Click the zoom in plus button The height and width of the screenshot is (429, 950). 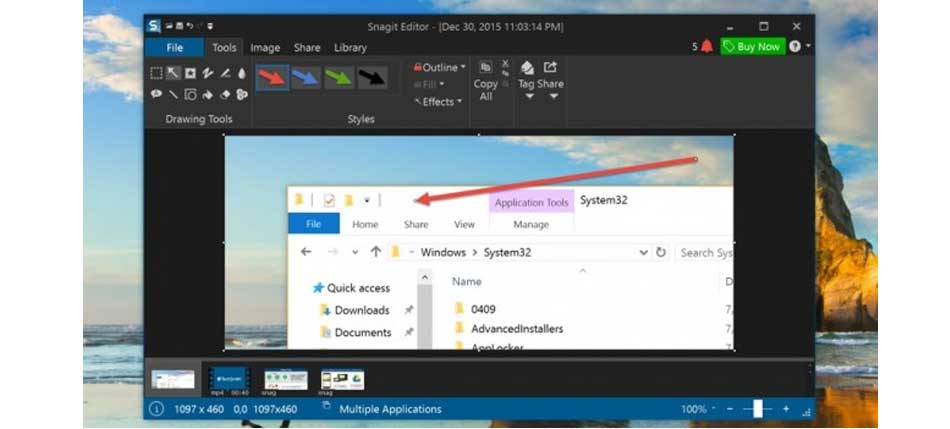click(786, 409)
